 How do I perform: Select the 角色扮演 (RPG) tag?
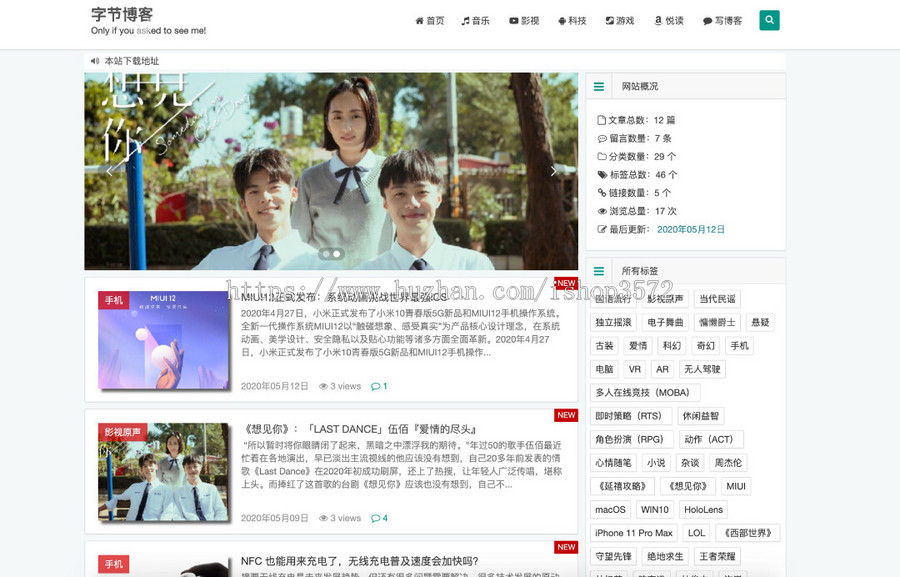(x=632, y=440)
